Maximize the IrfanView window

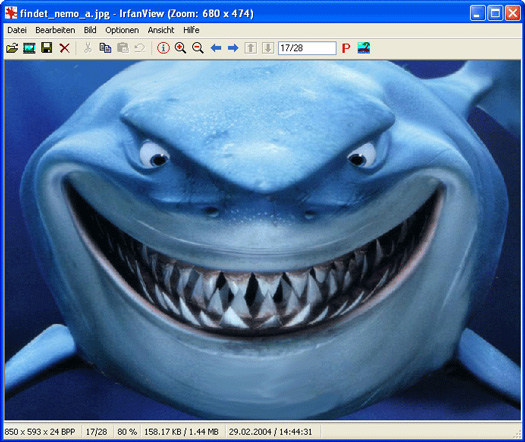point(495,13)
